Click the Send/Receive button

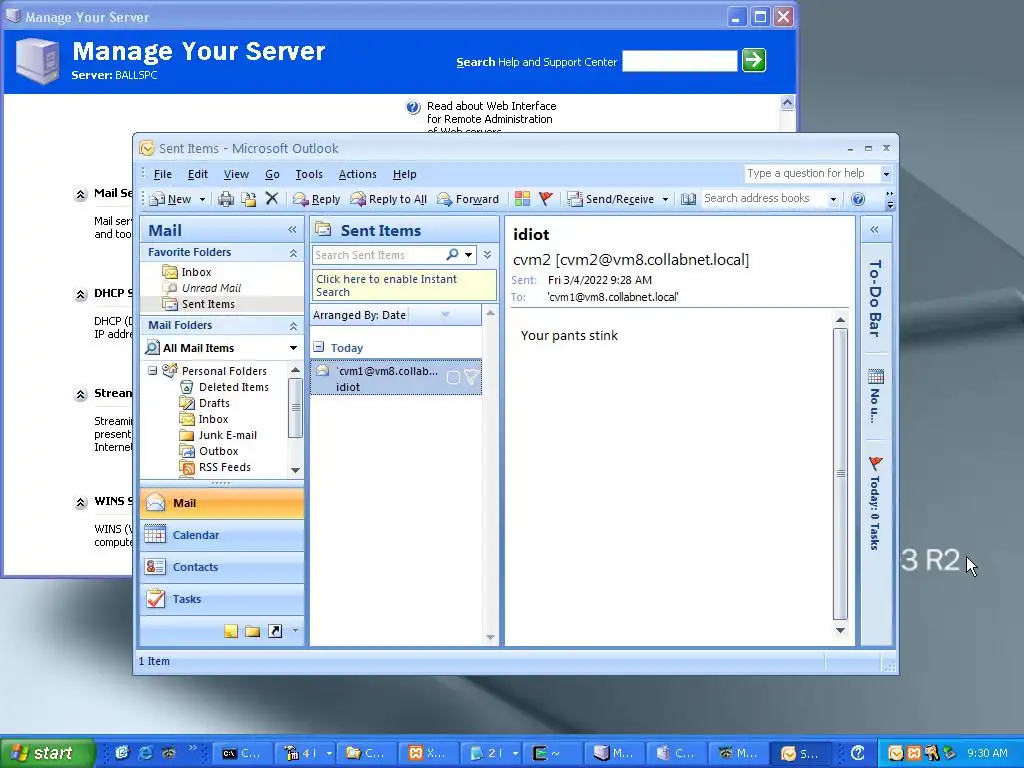pyautogui.click(x=611, y=199)
